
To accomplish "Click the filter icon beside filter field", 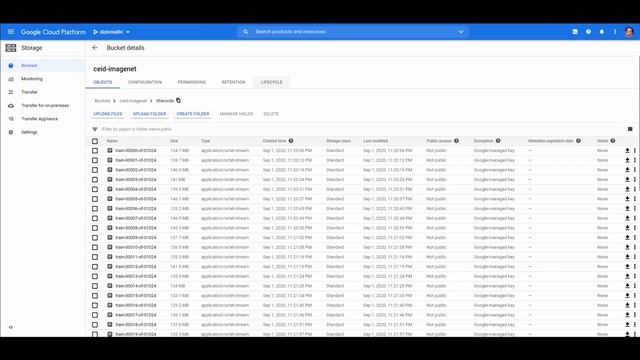I will click(x=95, y=129).
